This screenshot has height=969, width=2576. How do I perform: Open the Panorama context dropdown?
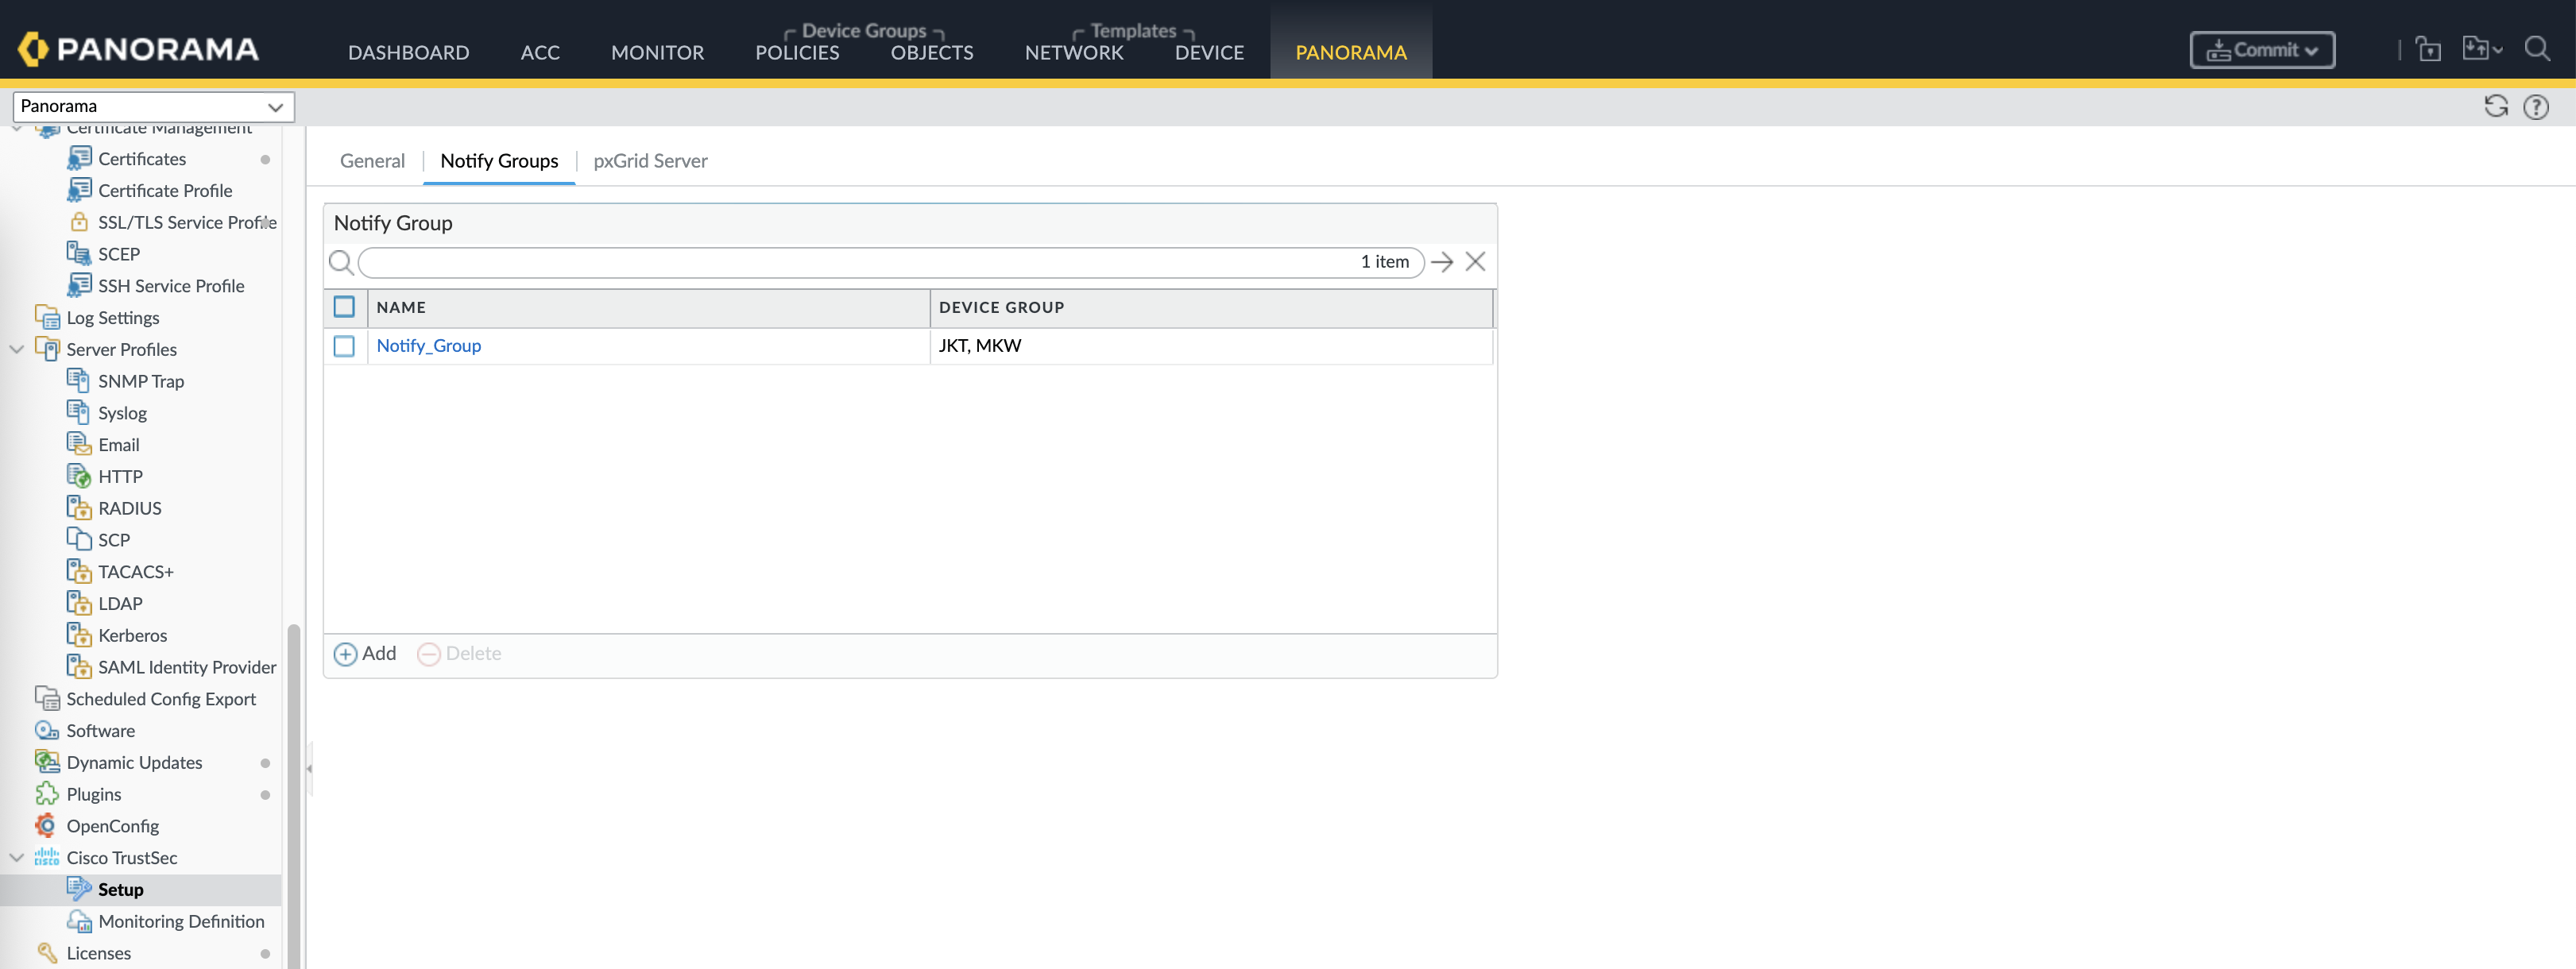[153, 106]
